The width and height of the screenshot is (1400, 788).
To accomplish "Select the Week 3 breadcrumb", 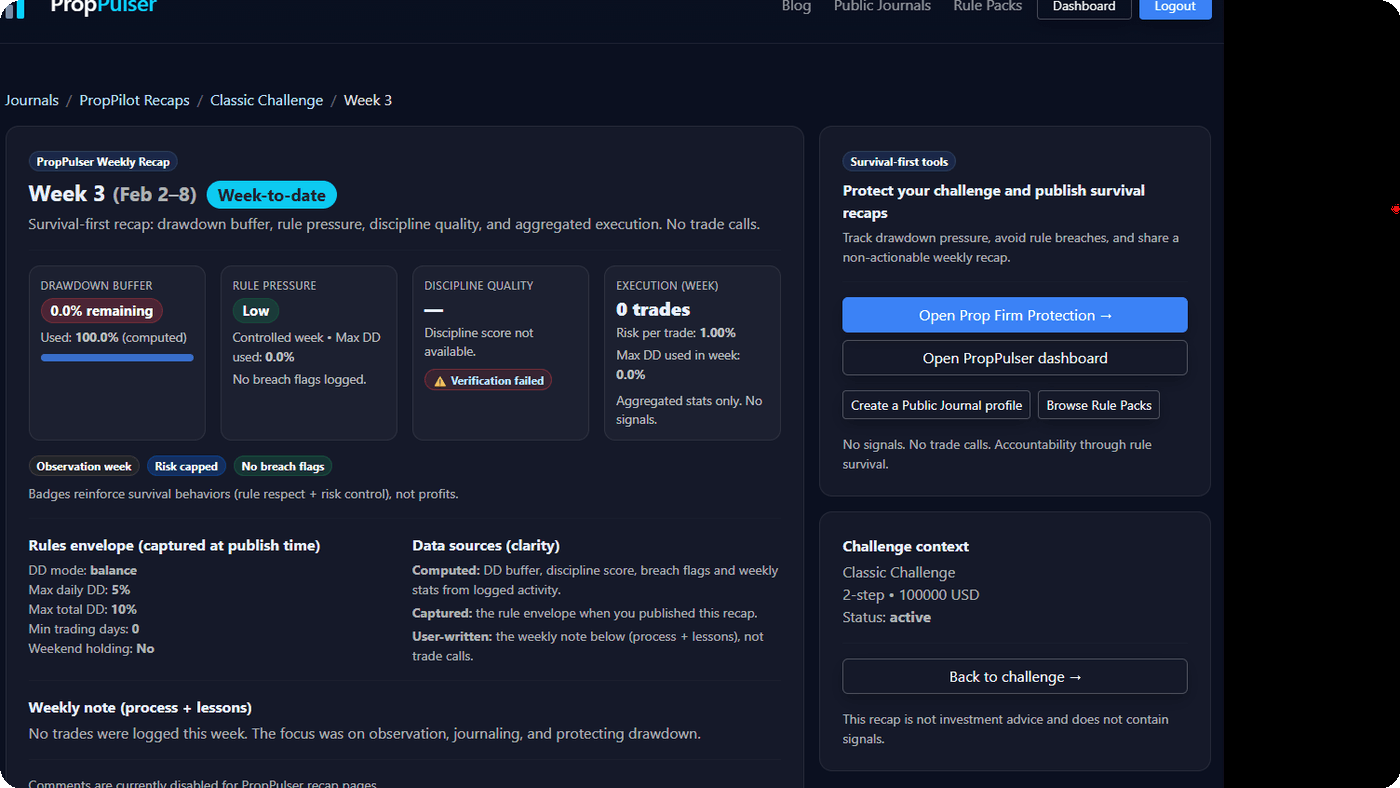I will point(368,100).
